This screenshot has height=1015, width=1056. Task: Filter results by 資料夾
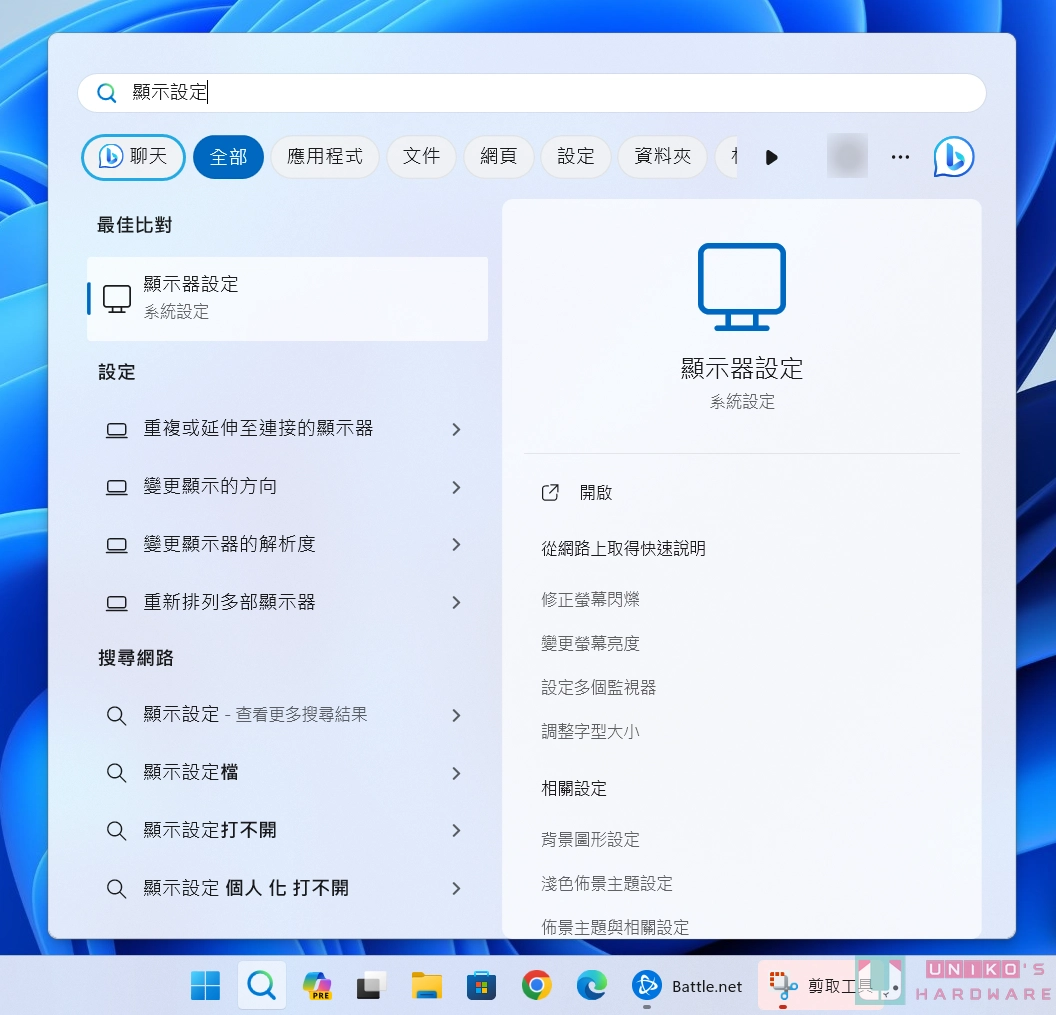(663, 157)
